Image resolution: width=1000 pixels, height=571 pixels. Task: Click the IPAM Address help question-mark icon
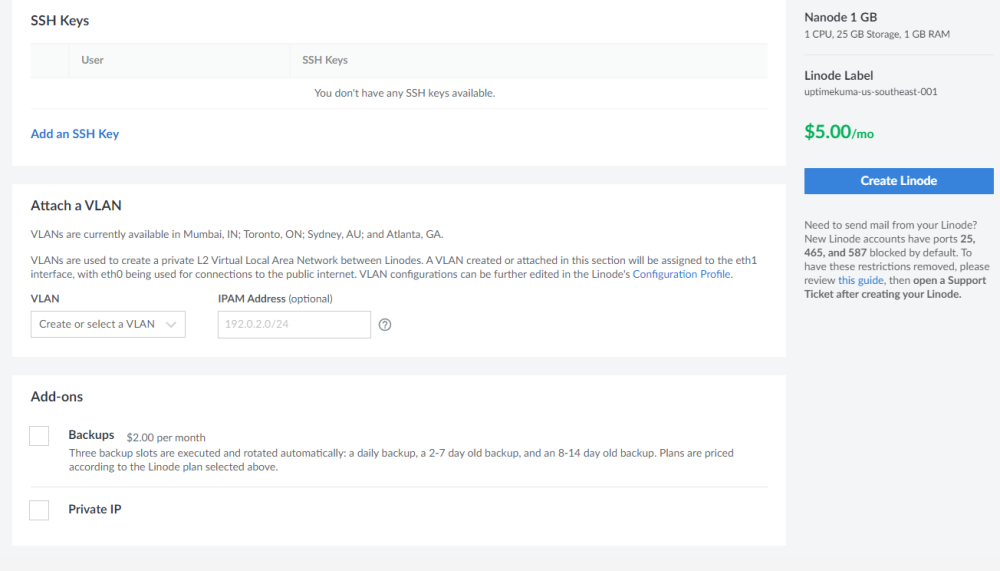(385, 325)
